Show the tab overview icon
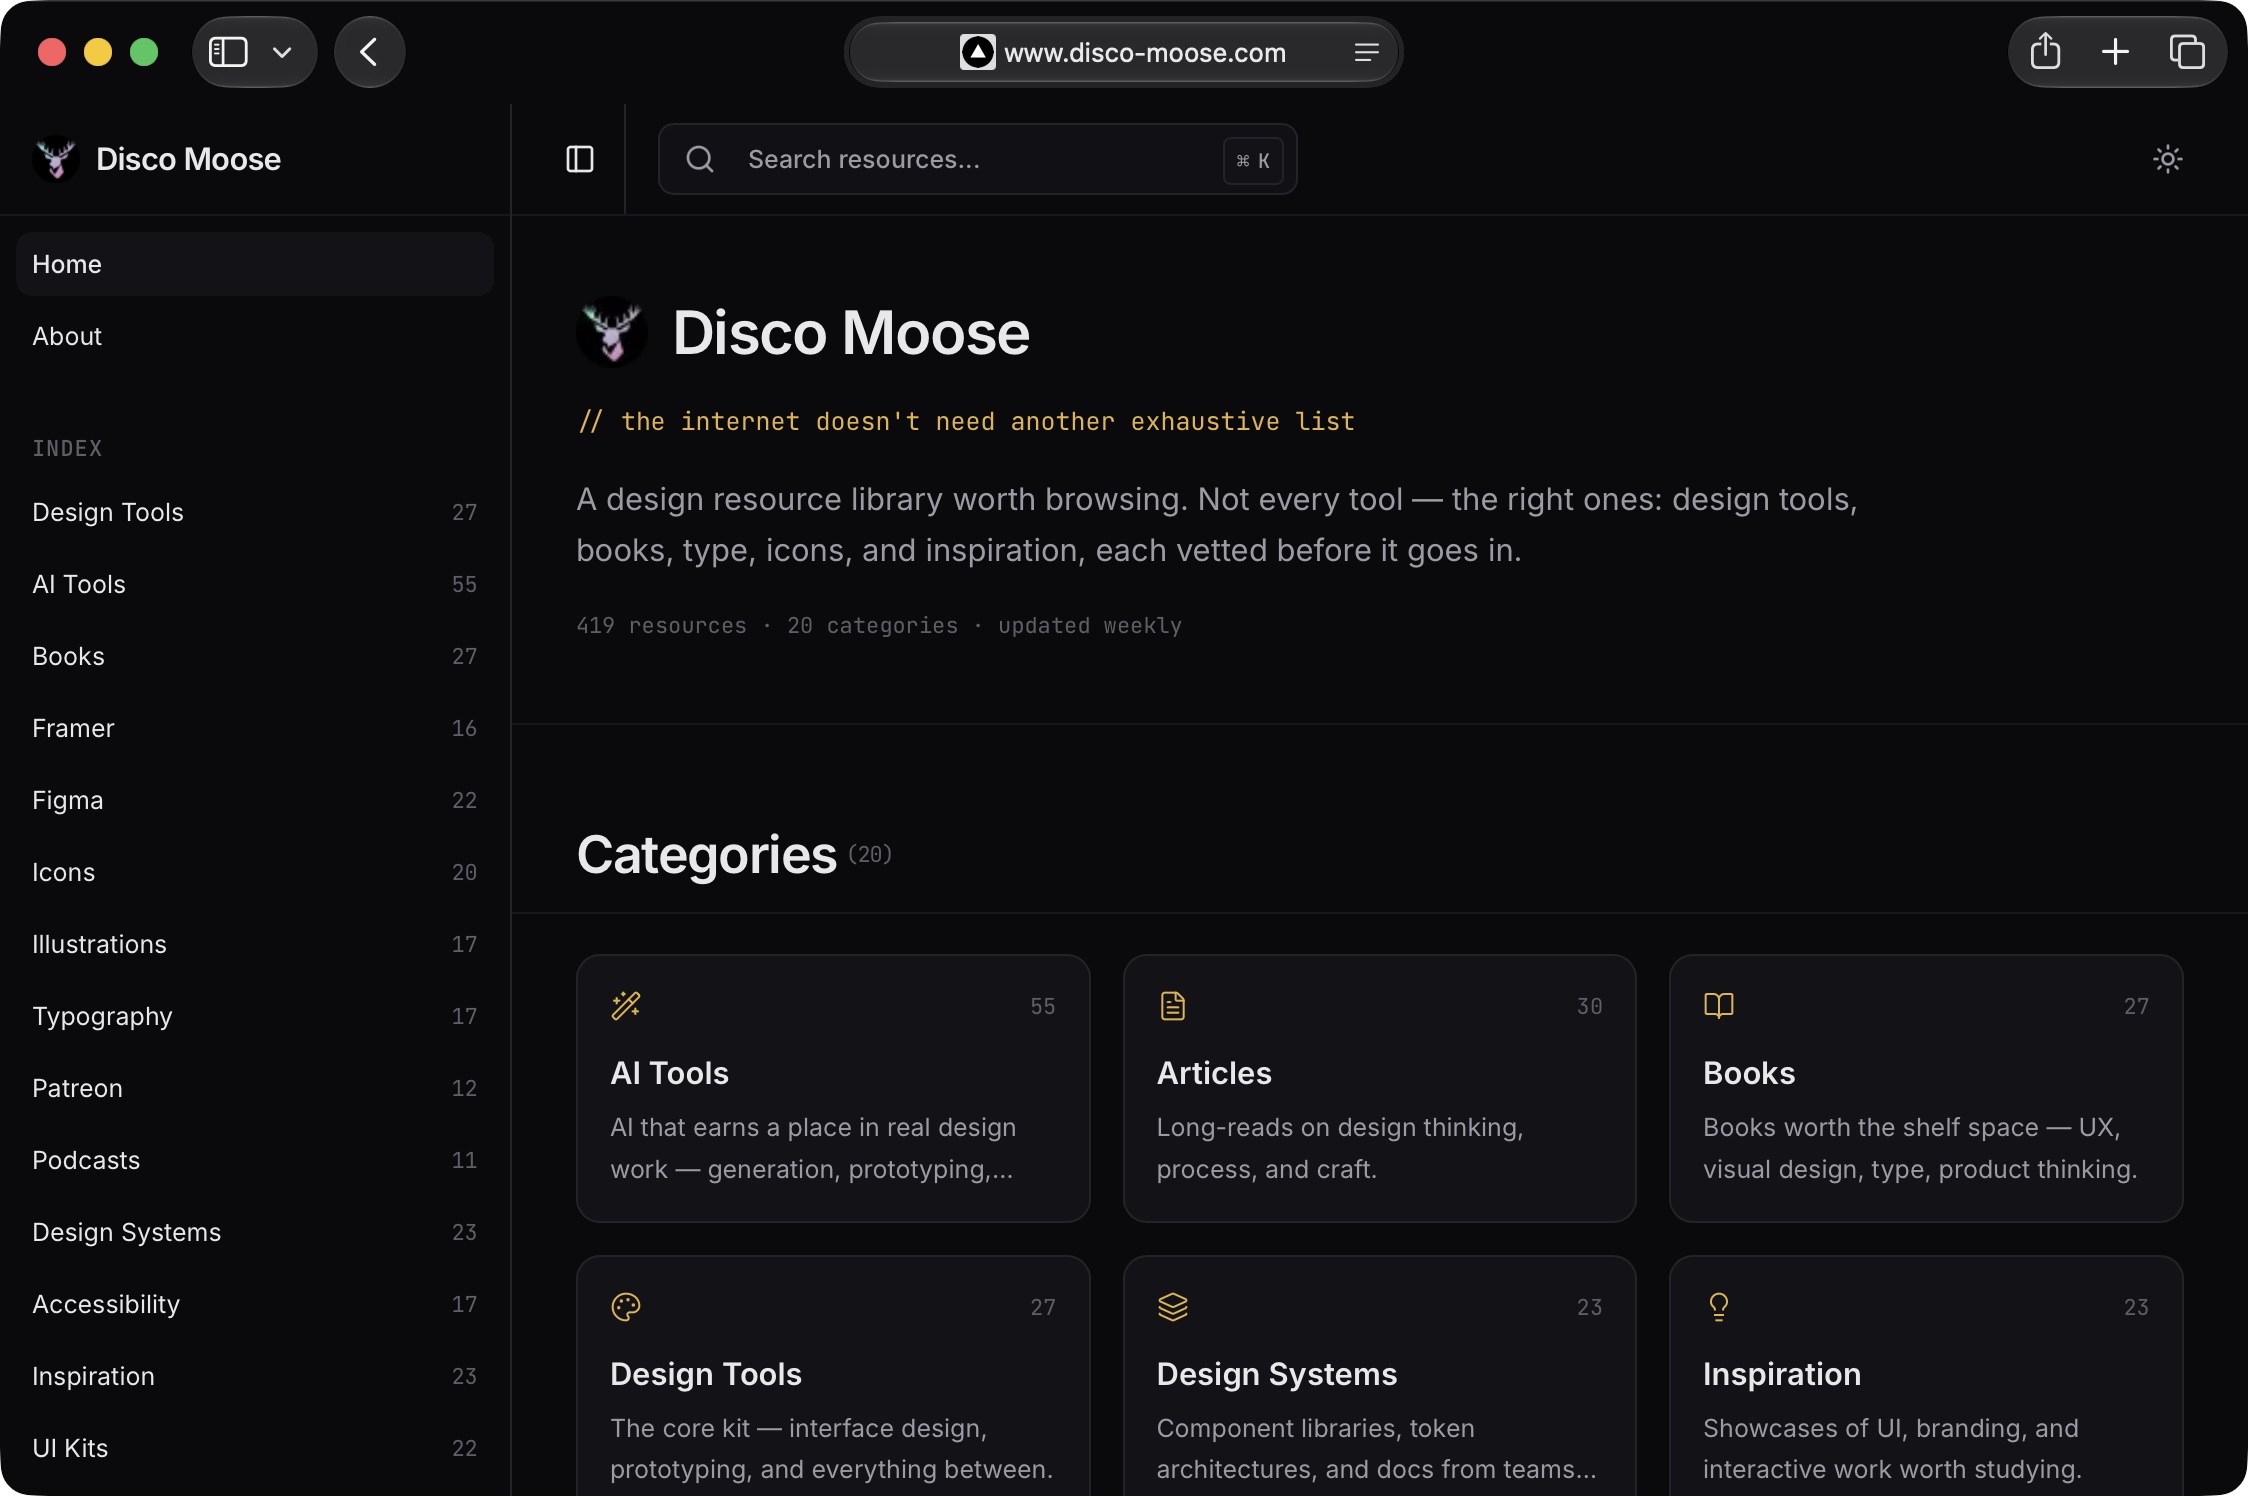 [2187, 52]
